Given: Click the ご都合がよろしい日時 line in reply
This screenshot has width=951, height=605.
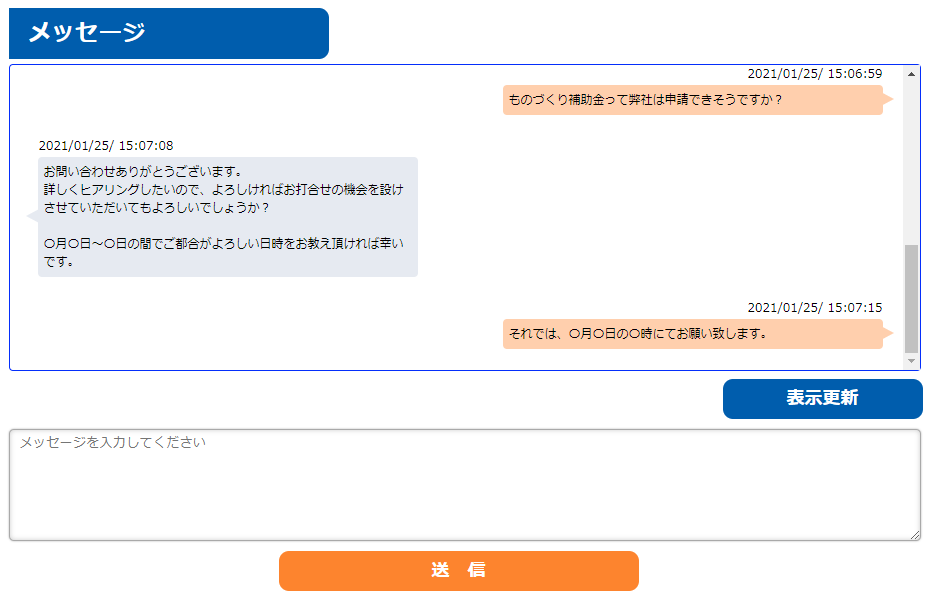Looking at the screenshot, I should pos(230,243).
